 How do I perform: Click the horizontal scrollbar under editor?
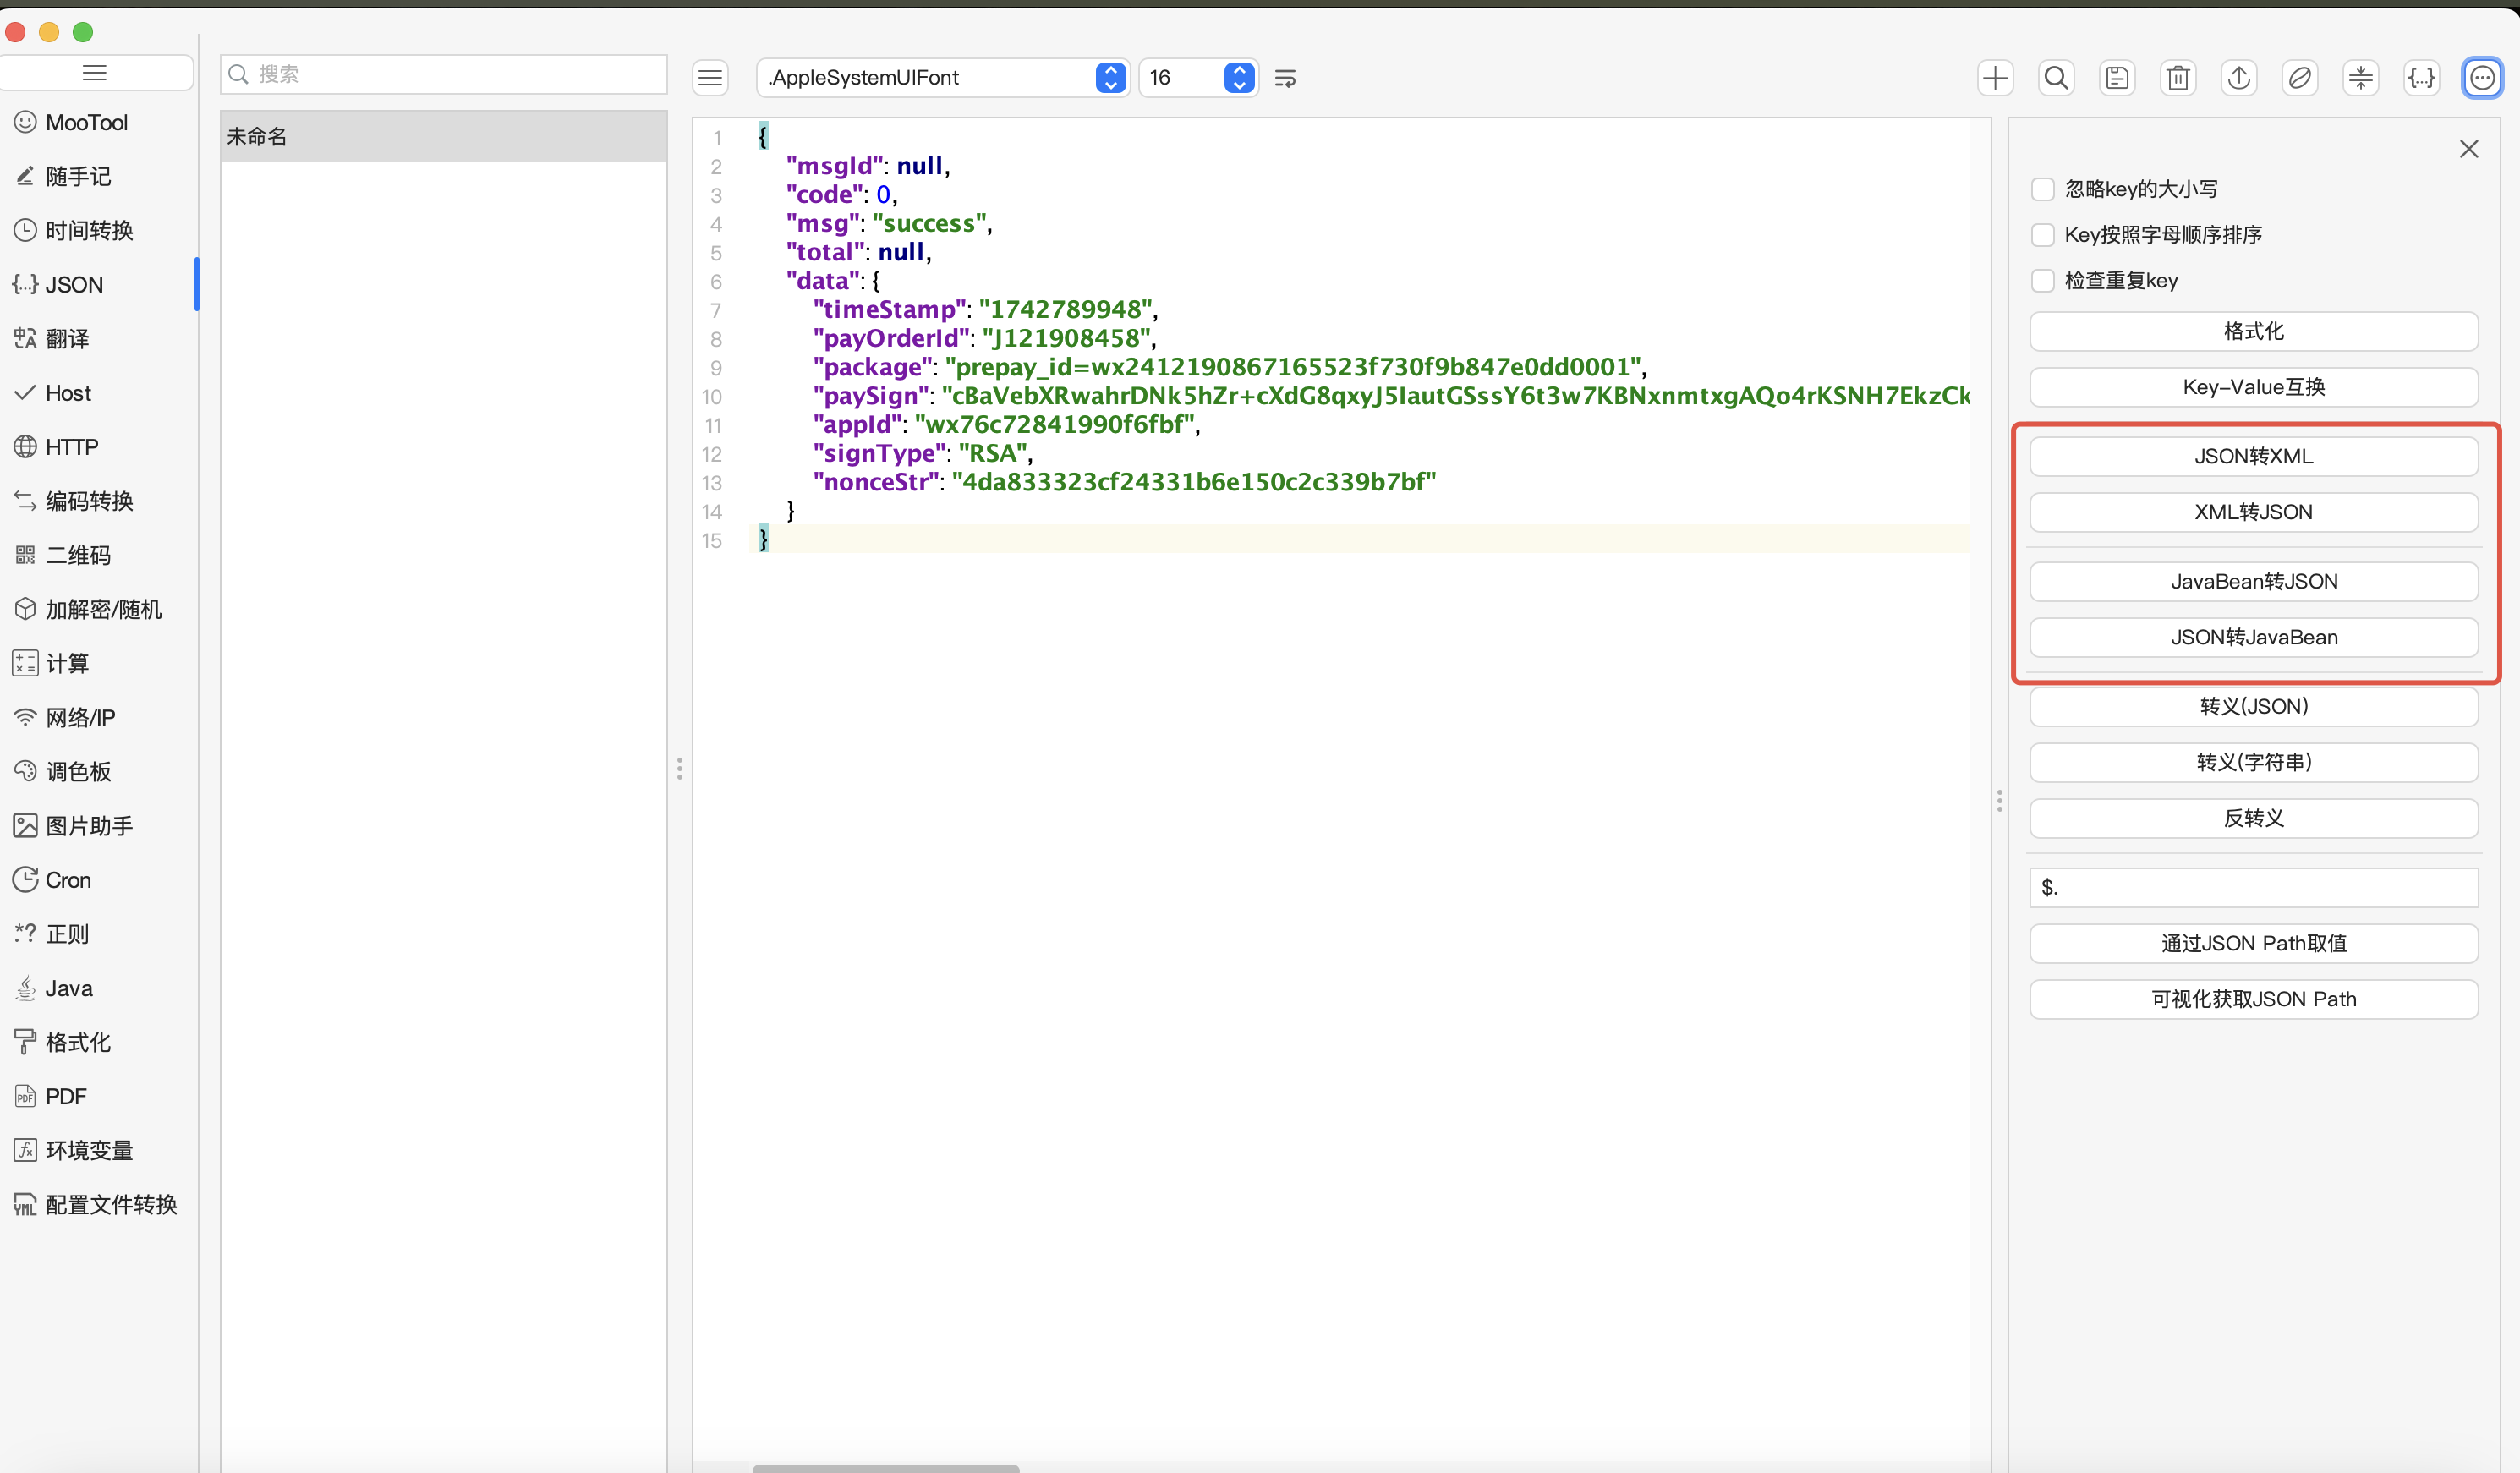[x=885, y=1467]
